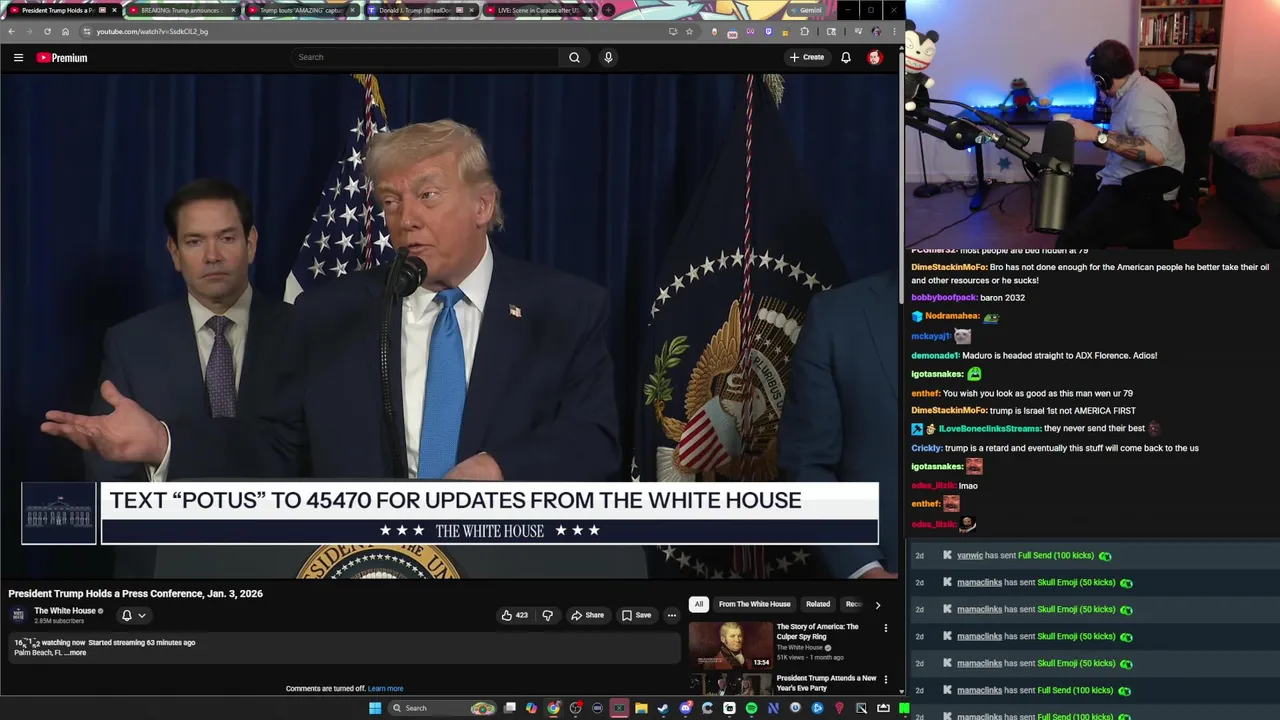The height and width of the screenshot is (720, 1280).
Task: Click the YouTube search magnifier button
Action: [574, 57]
